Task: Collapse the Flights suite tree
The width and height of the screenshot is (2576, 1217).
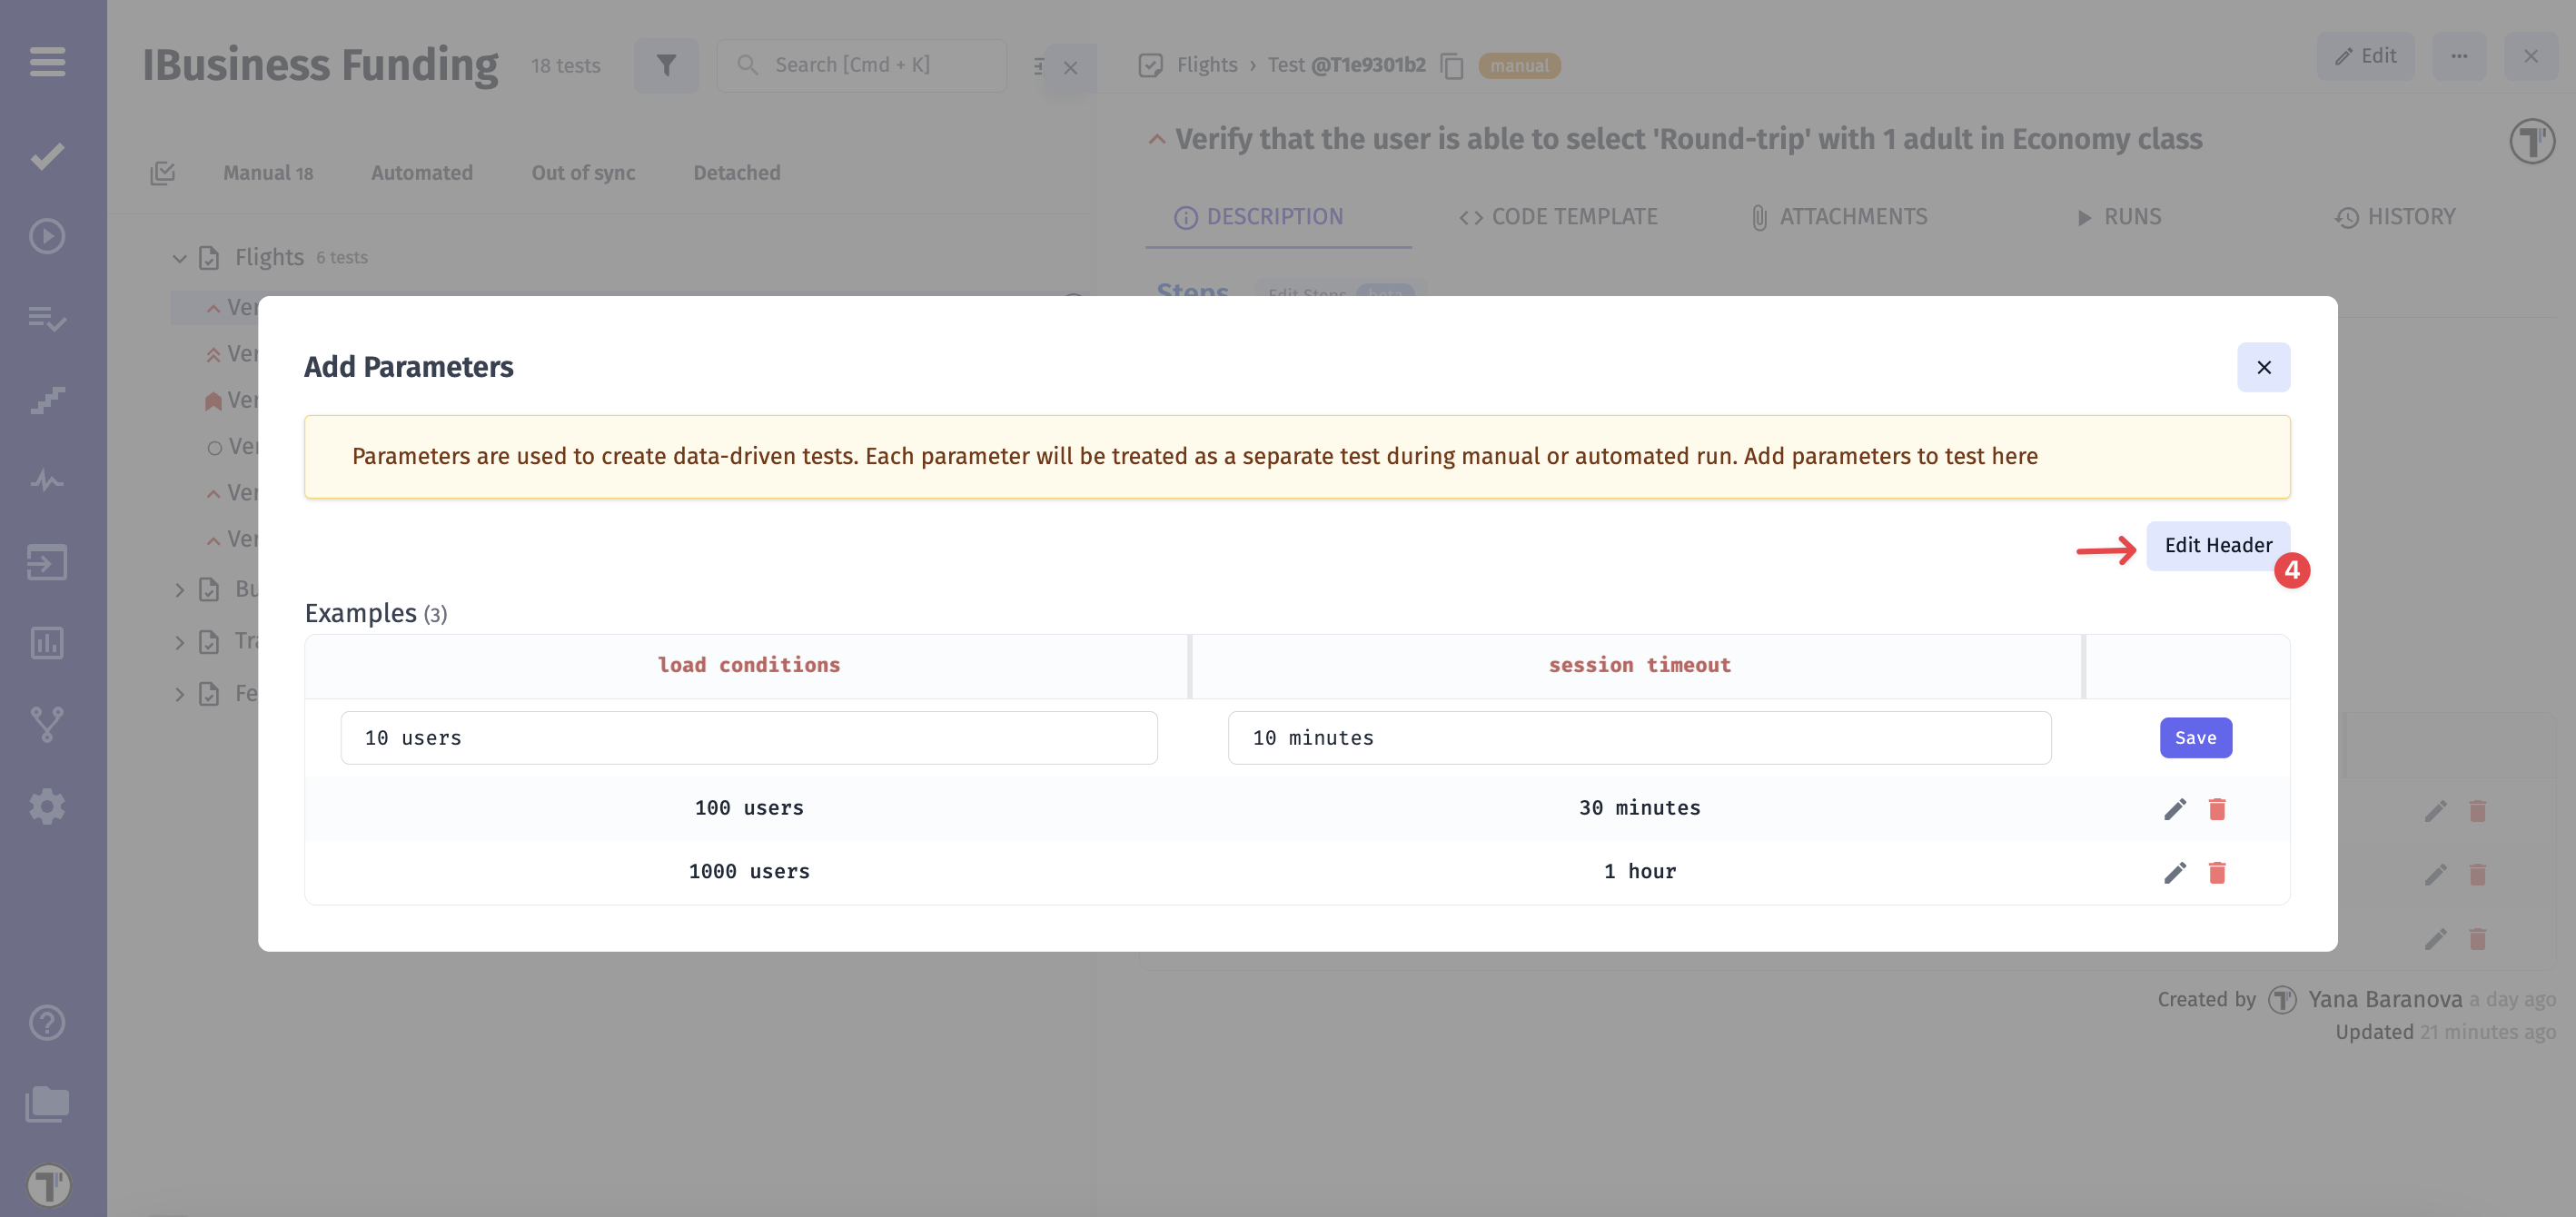Action: 180,258
